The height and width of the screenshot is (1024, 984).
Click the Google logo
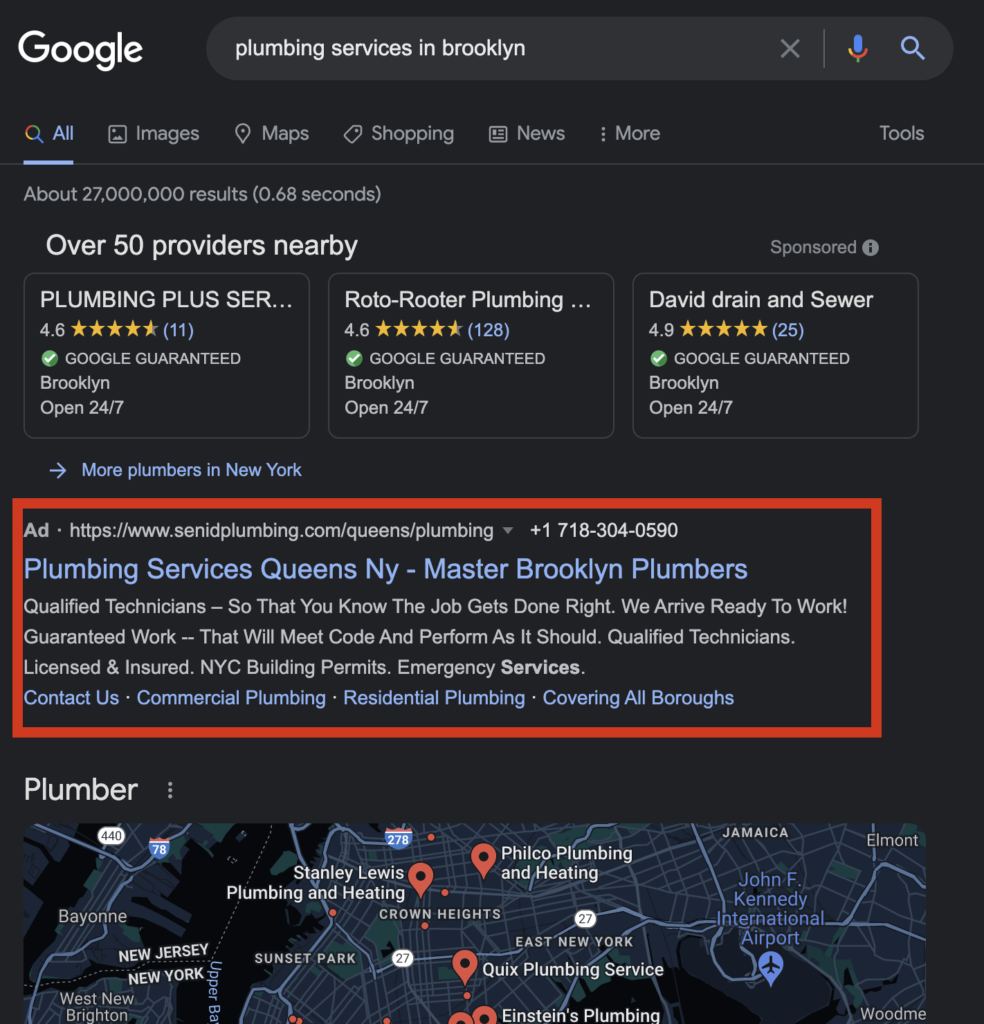(80, 49)
